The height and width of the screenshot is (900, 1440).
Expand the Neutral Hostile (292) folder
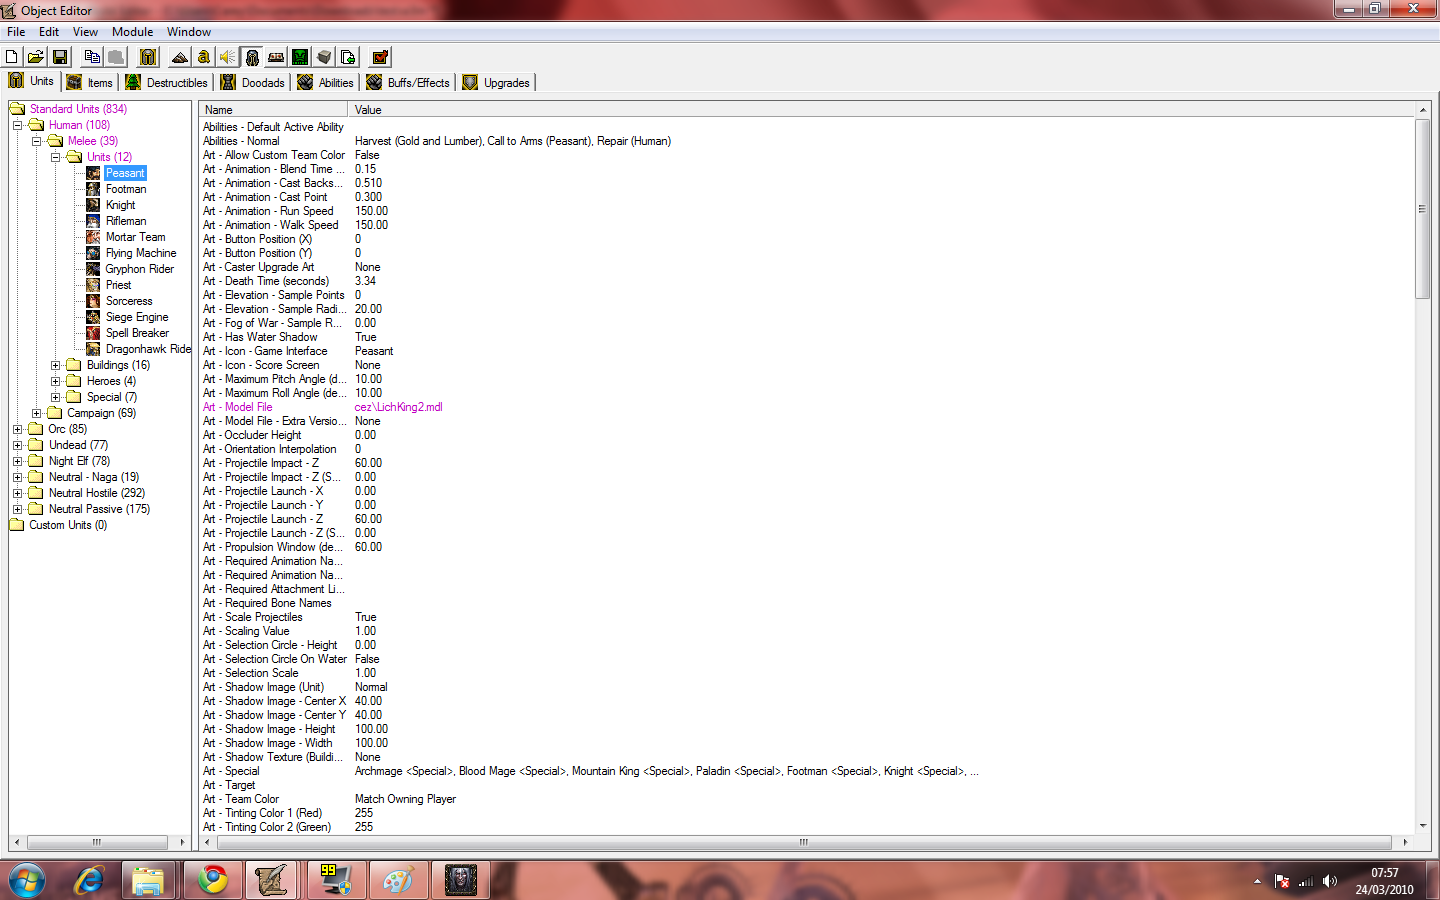pos(17,493)
